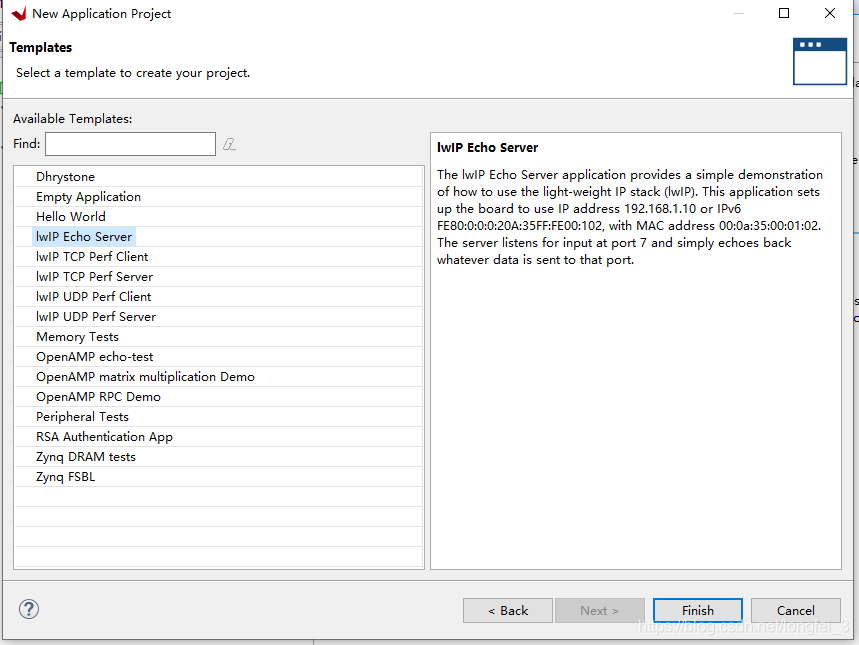The width and height of the screenshot is (859, 645).
Task: Select the Zynq DRAM tests template
Action: (x=219, y=456)
